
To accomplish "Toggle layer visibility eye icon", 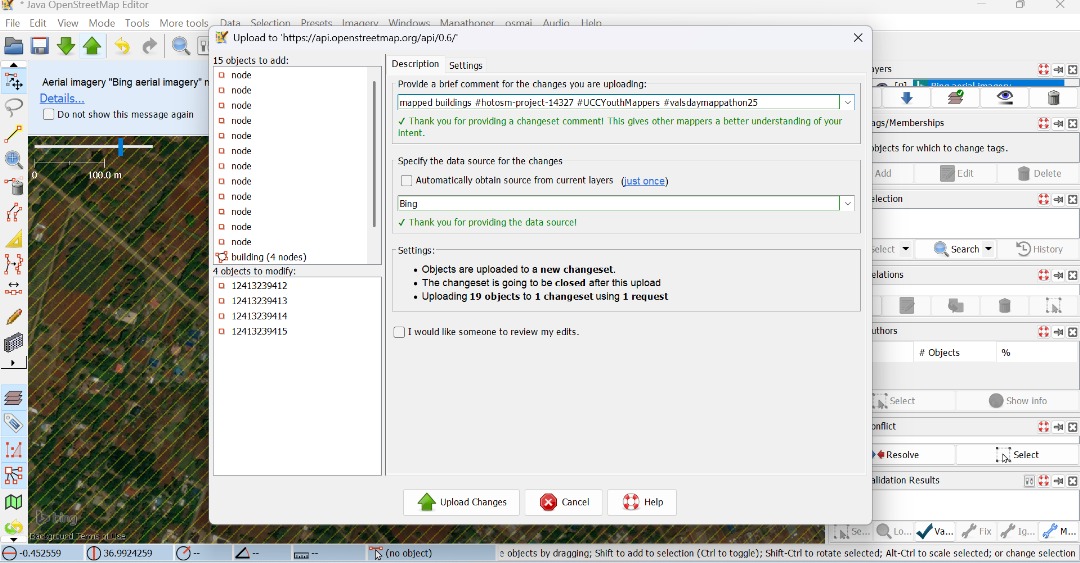I will pos(1005,98).
